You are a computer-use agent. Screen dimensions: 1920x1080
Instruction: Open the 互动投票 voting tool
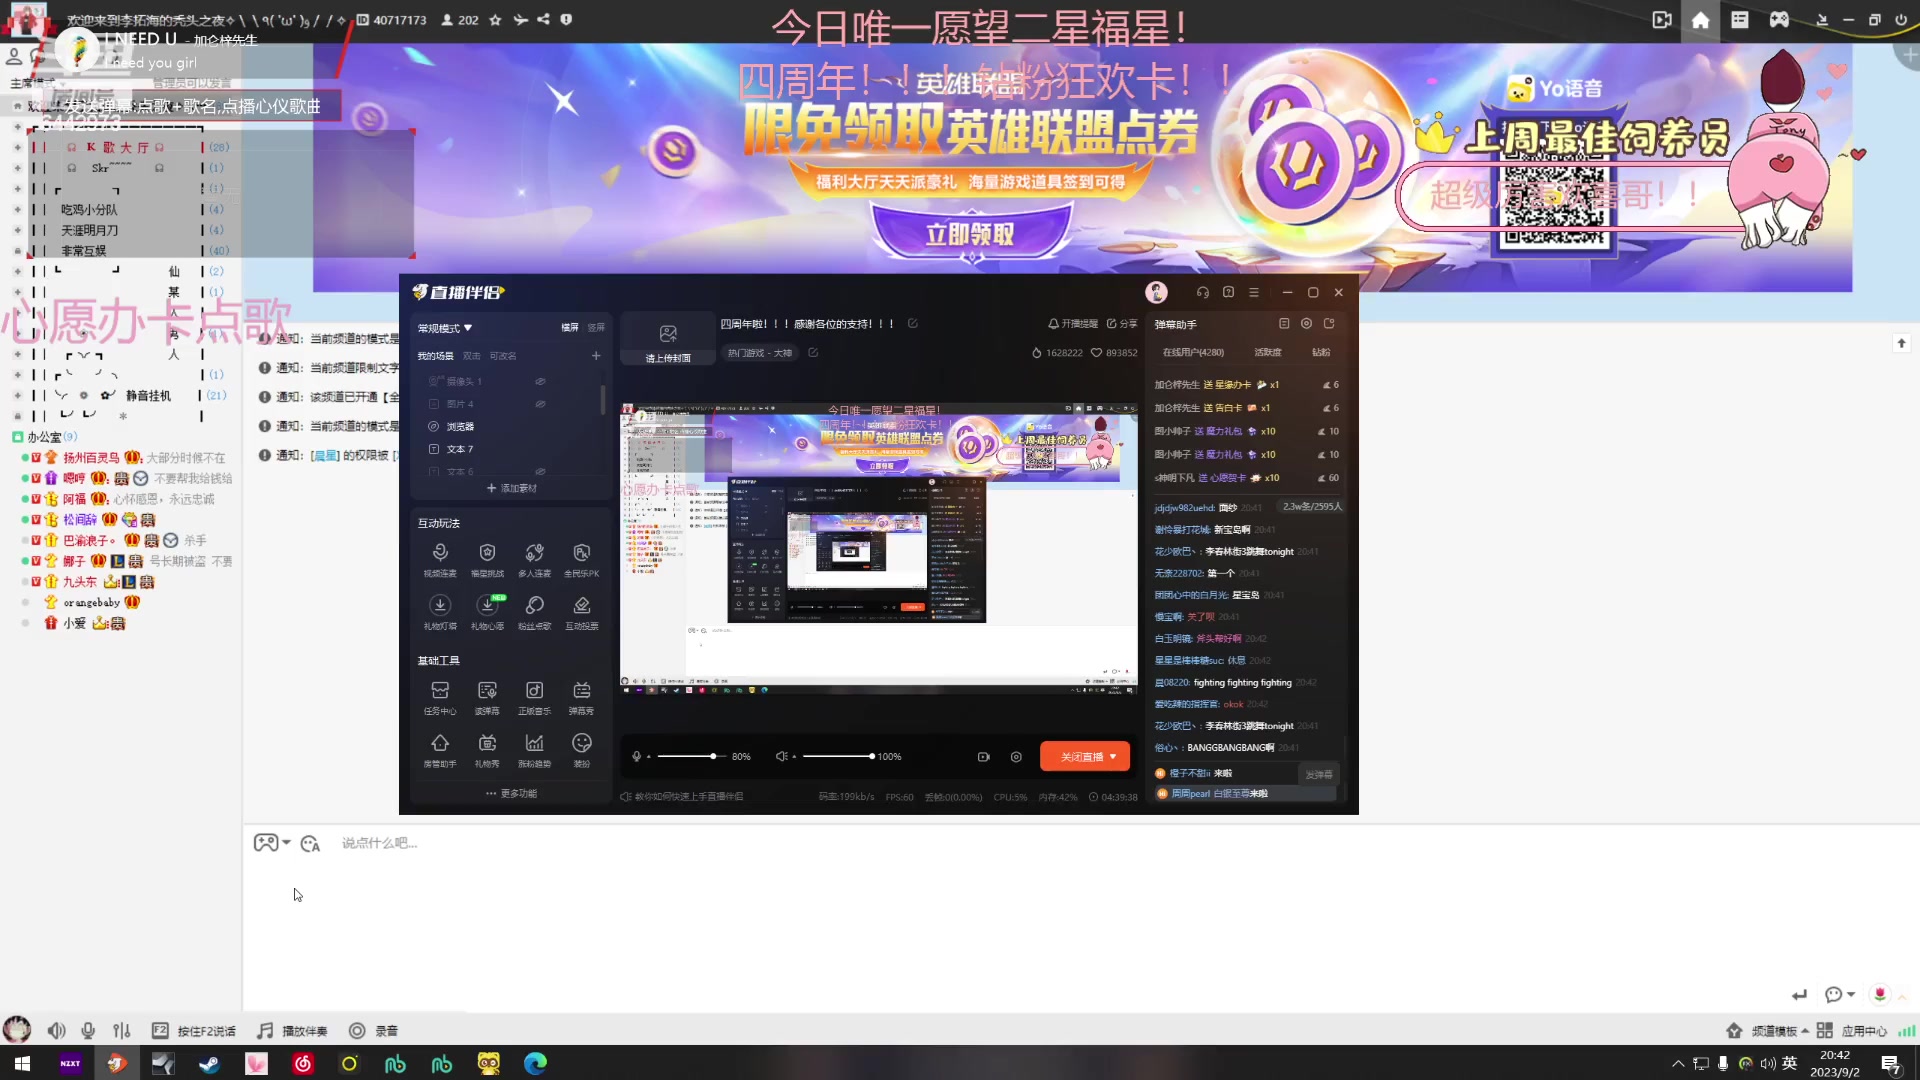coord(581,613)
